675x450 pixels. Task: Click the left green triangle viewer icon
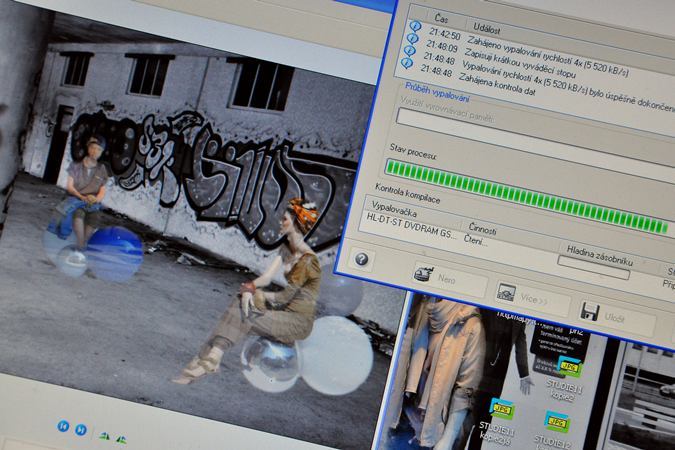pyautogui.click(x=104, y=435)
